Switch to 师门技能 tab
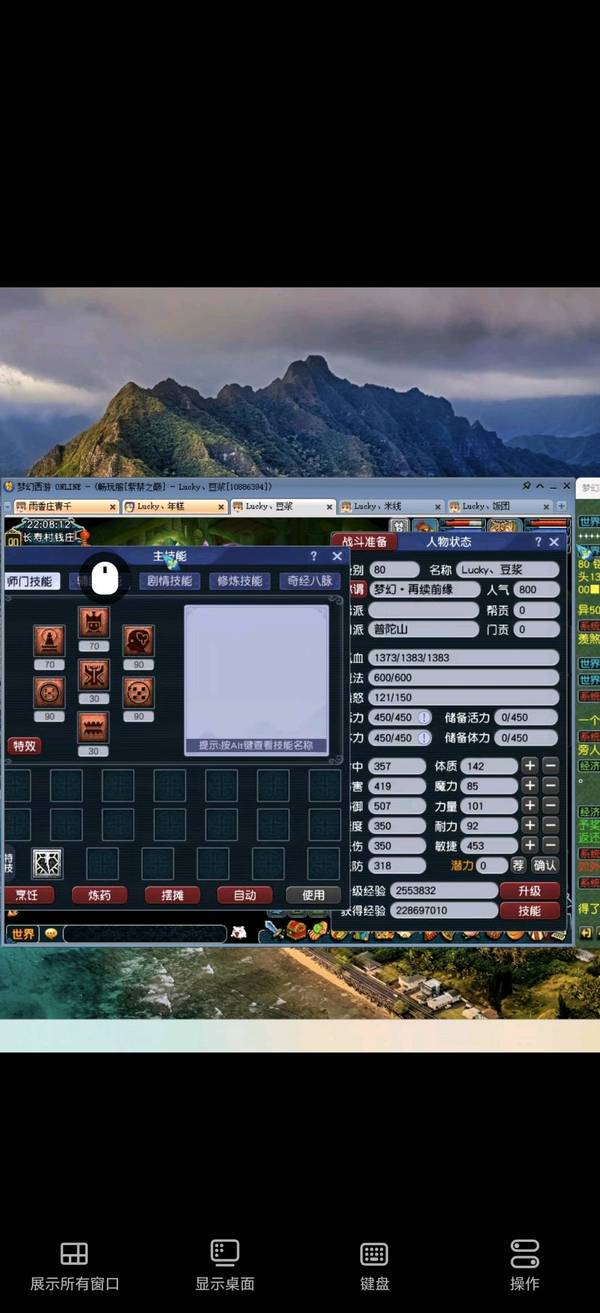The width and height of the screenshot is (600, 1313). pyautogui.click(x=32, y=581)
